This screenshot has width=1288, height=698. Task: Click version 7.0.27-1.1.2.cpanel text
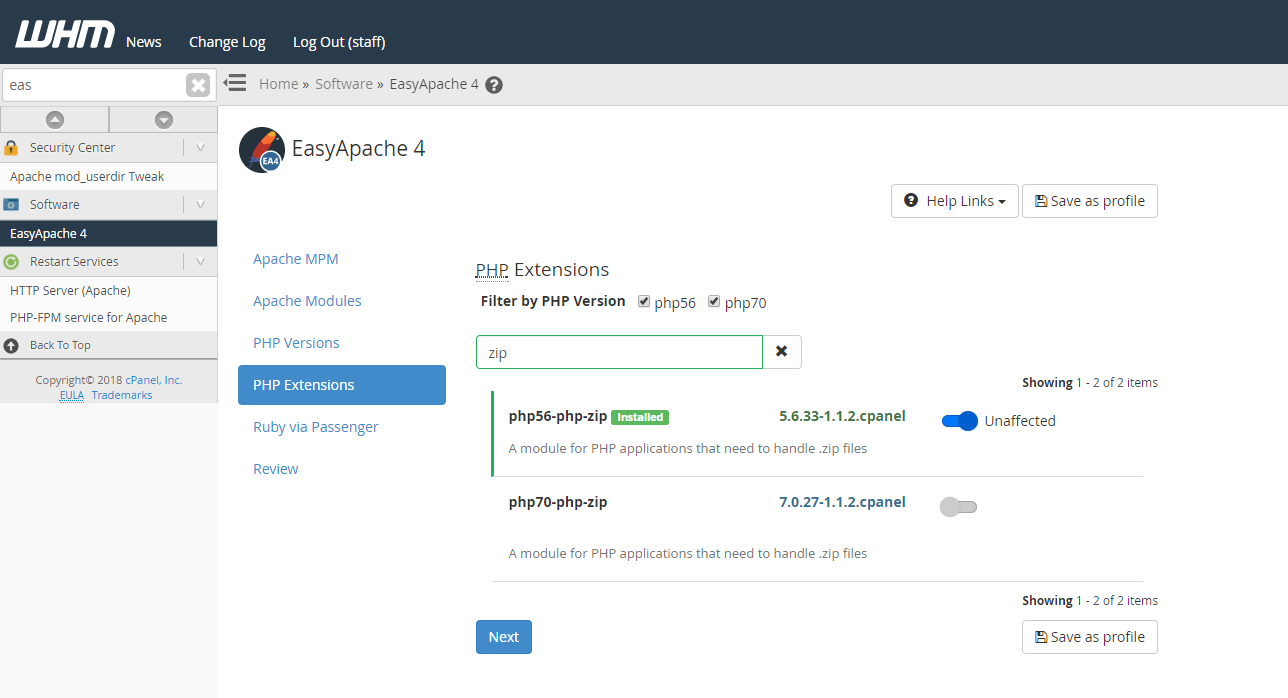click(842, 502)
